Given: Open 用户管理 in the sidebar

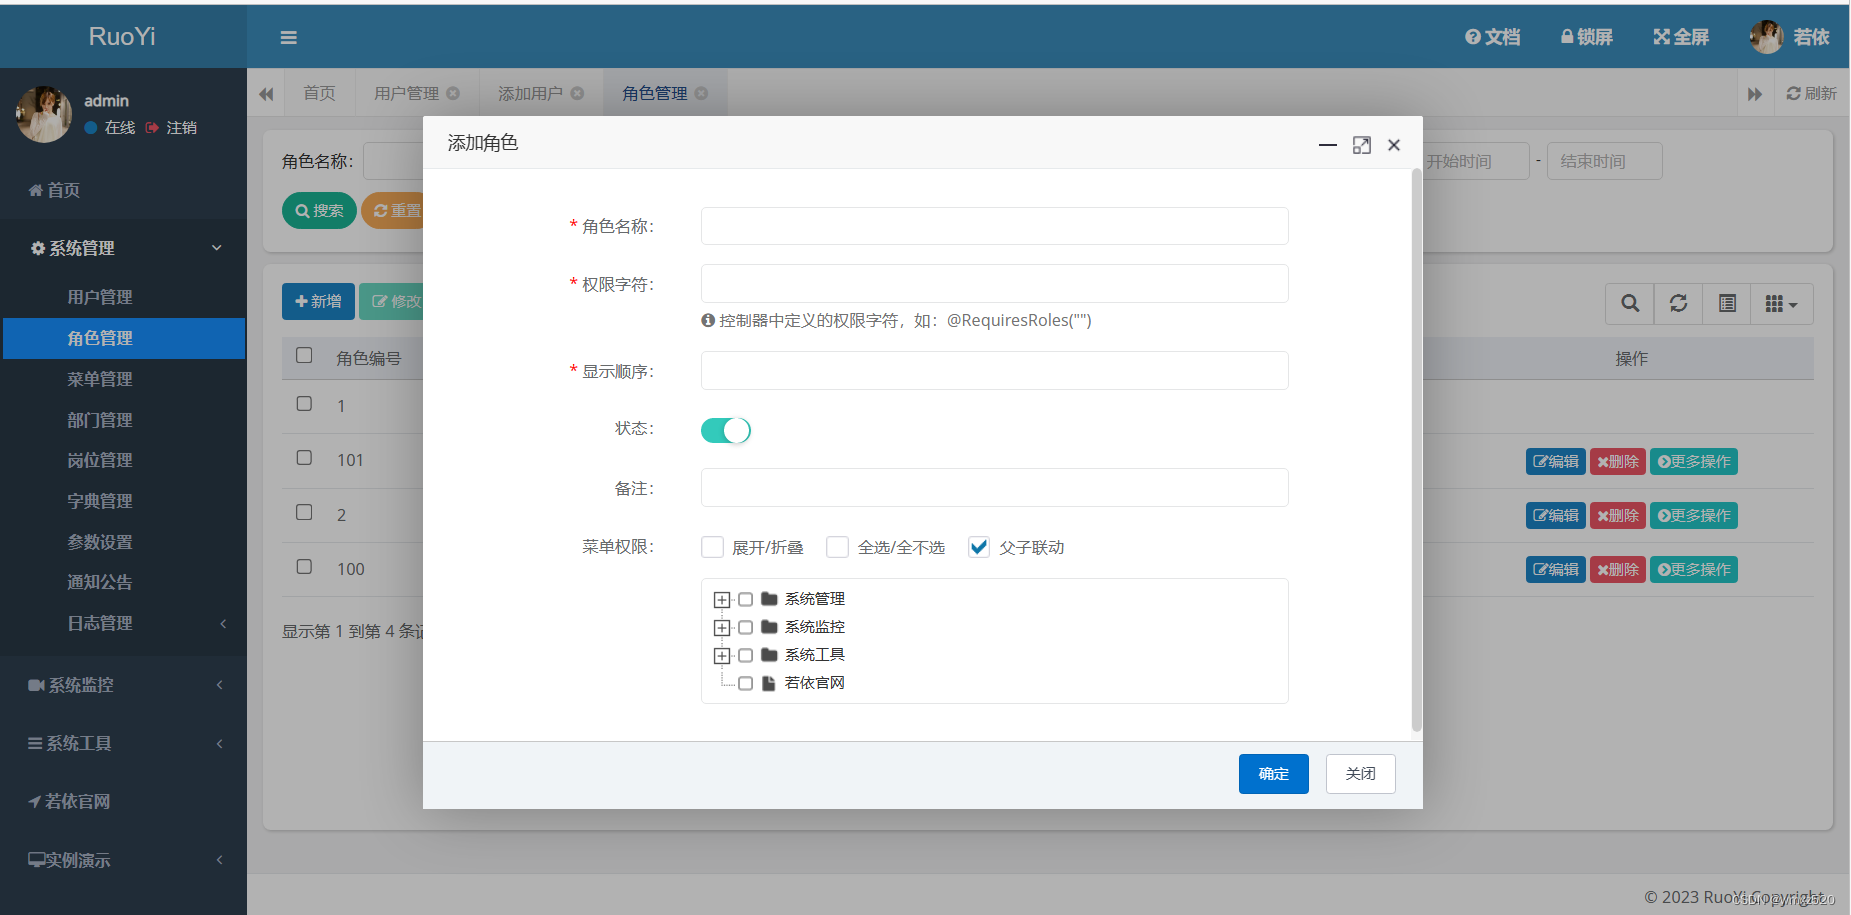Looking at the screenshot, I should (100, 297).
